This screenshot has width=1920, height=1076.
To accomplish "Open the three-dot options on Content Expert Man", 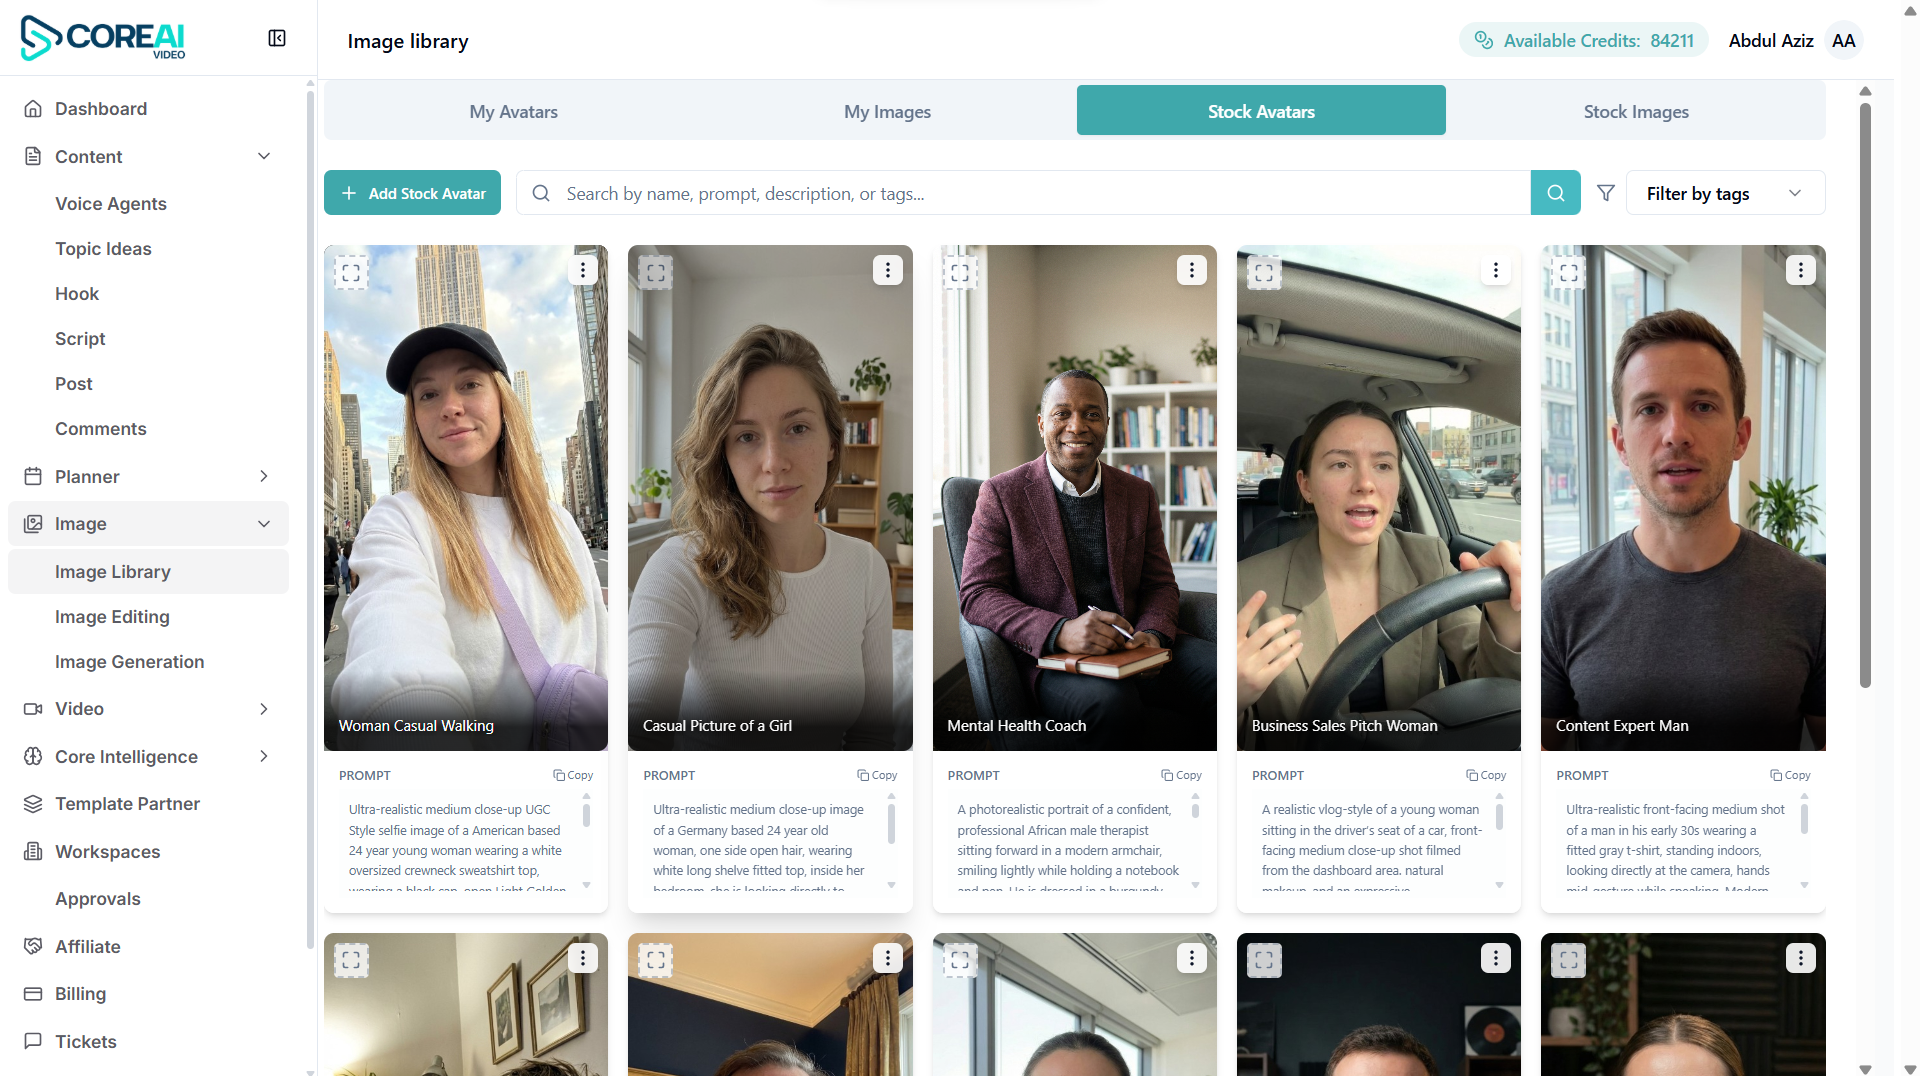I will pyautogui.click(x=1800, y=269).
